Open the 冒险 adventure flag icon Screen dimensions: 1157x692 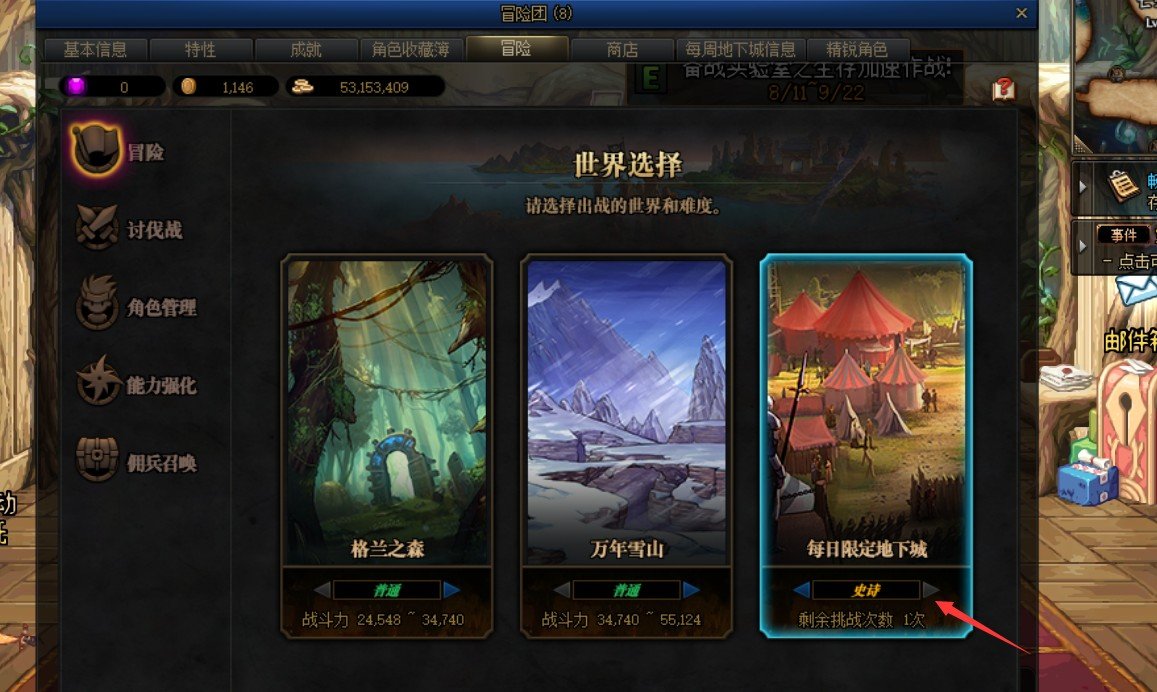click(95, 150)
